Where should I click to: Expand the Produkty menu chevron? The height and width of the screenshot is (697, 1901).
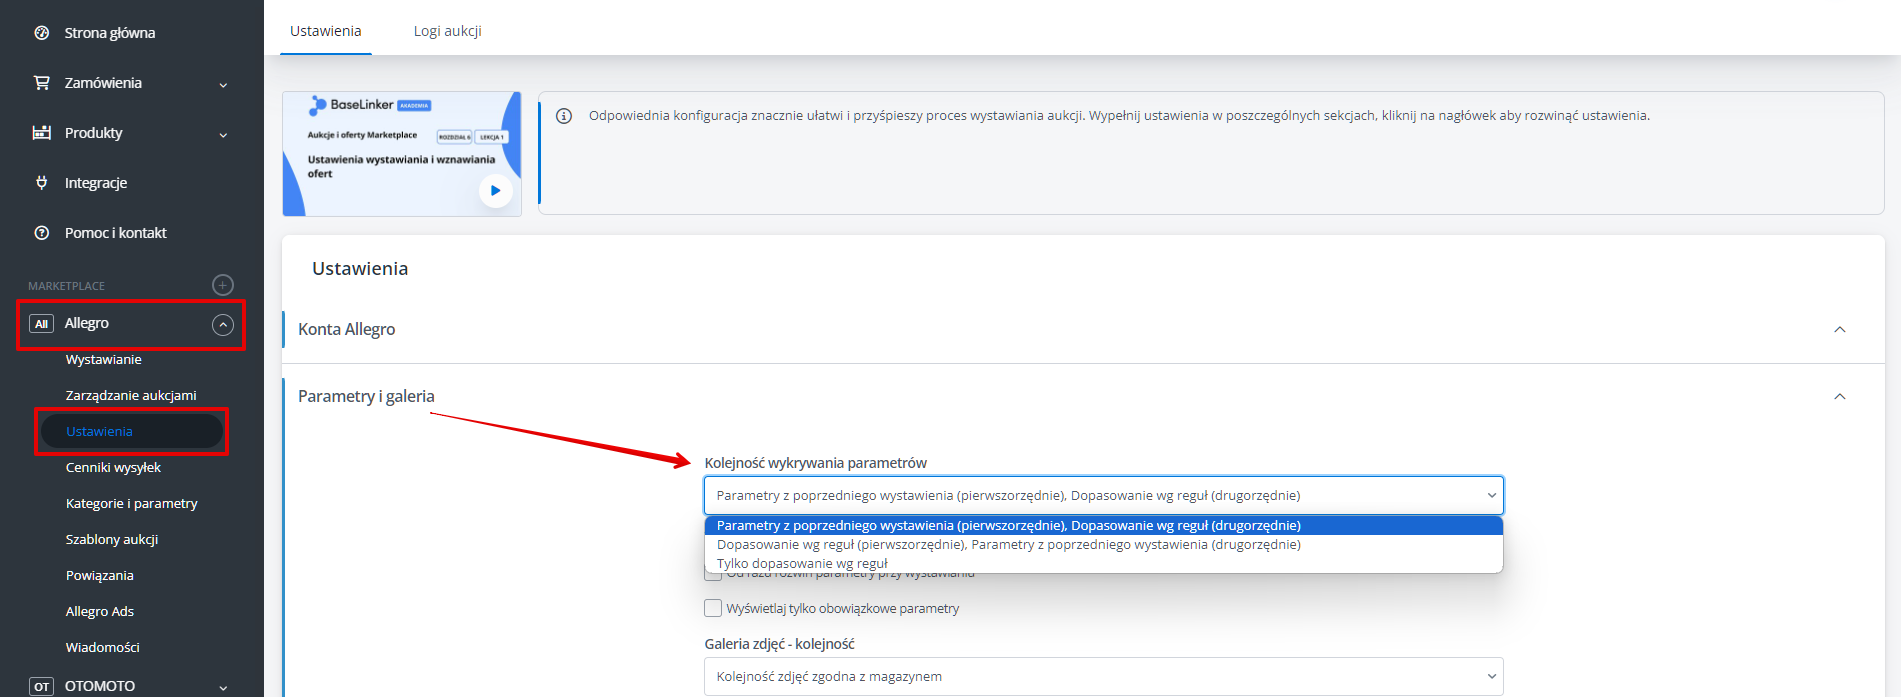(x=223, y=135)
